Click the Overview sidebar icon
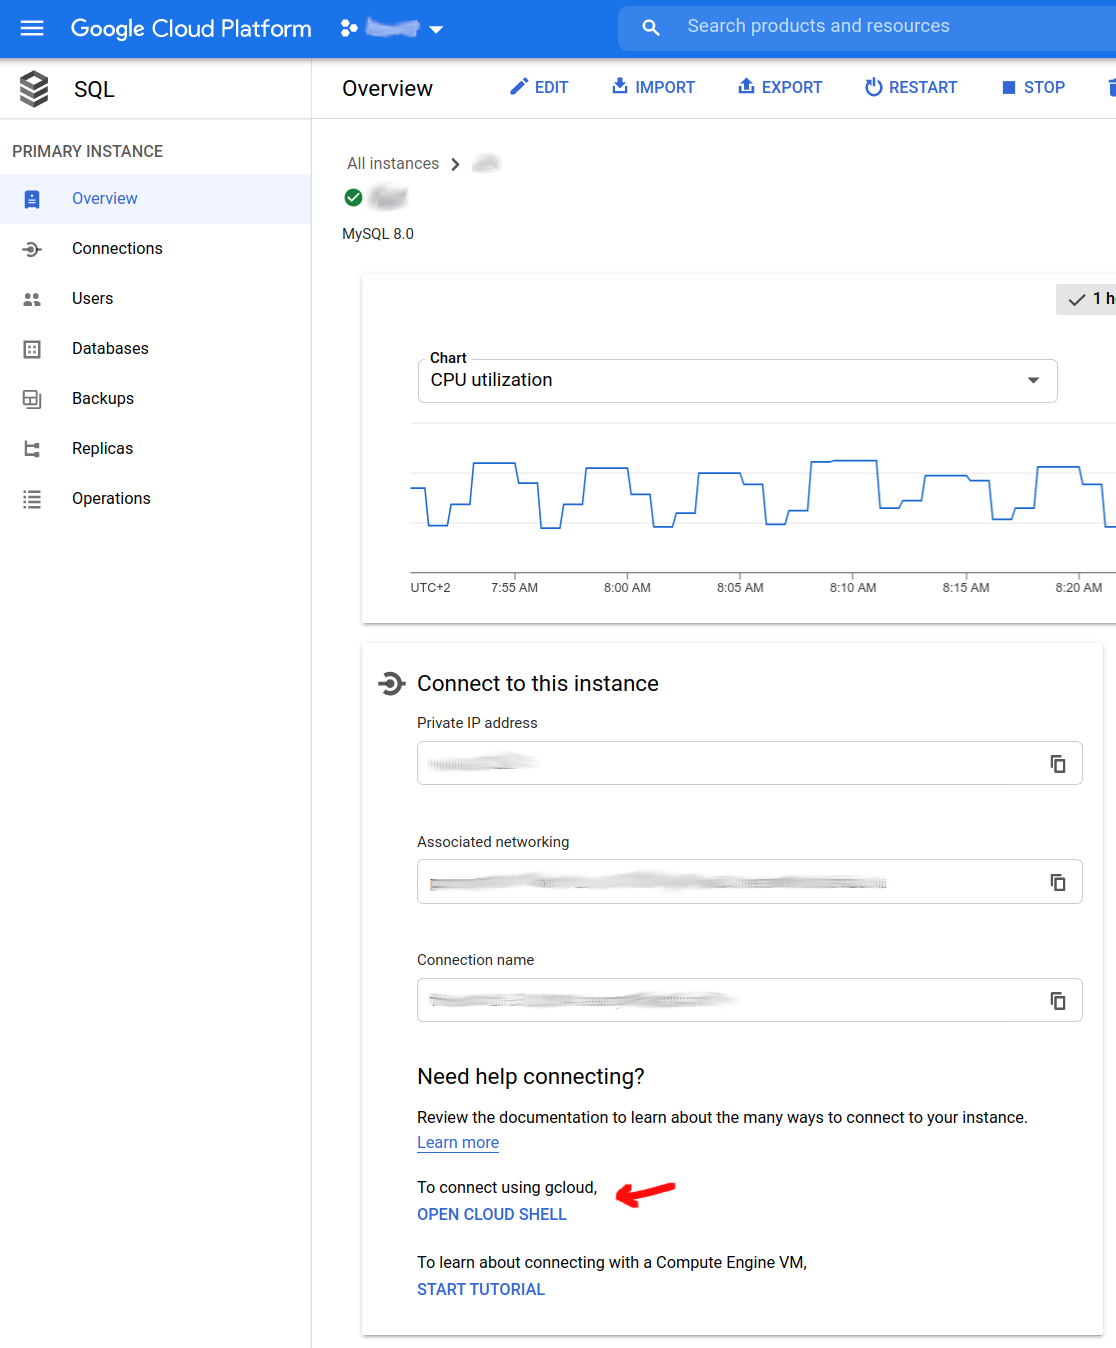The height and width of the screenshot is (1348, 1116). tap(32, 199)
